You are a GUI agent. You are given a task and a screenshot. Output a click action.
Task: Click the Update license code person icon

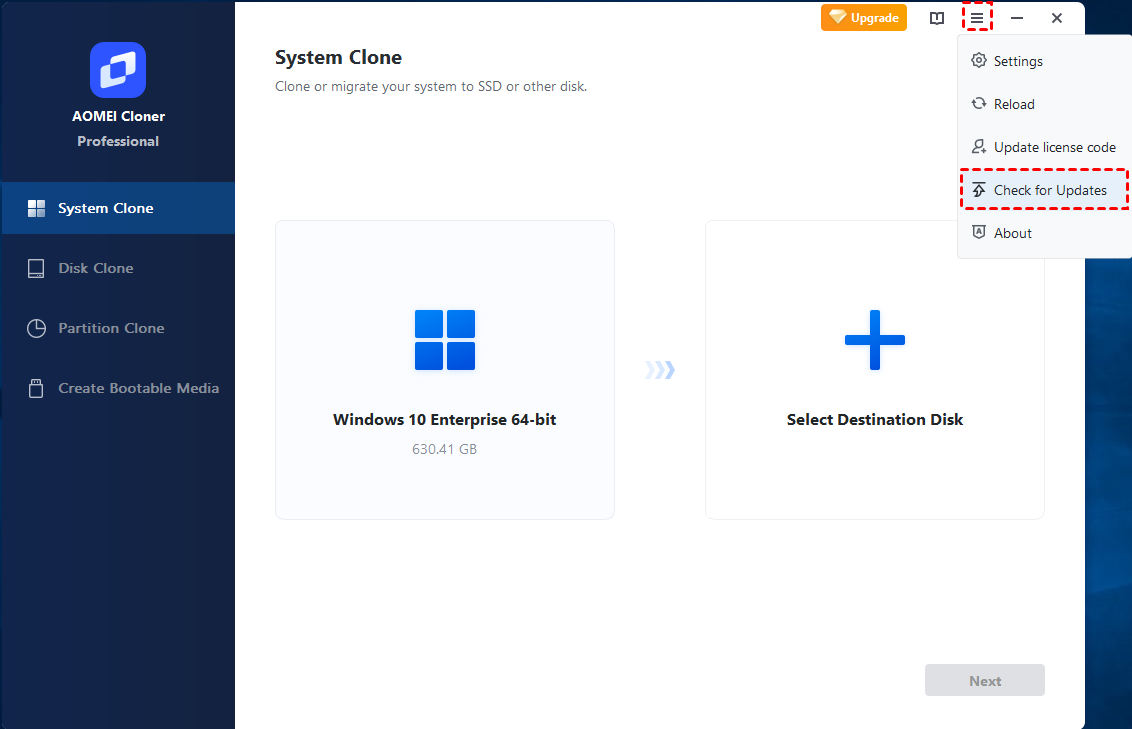coord(979,147)
